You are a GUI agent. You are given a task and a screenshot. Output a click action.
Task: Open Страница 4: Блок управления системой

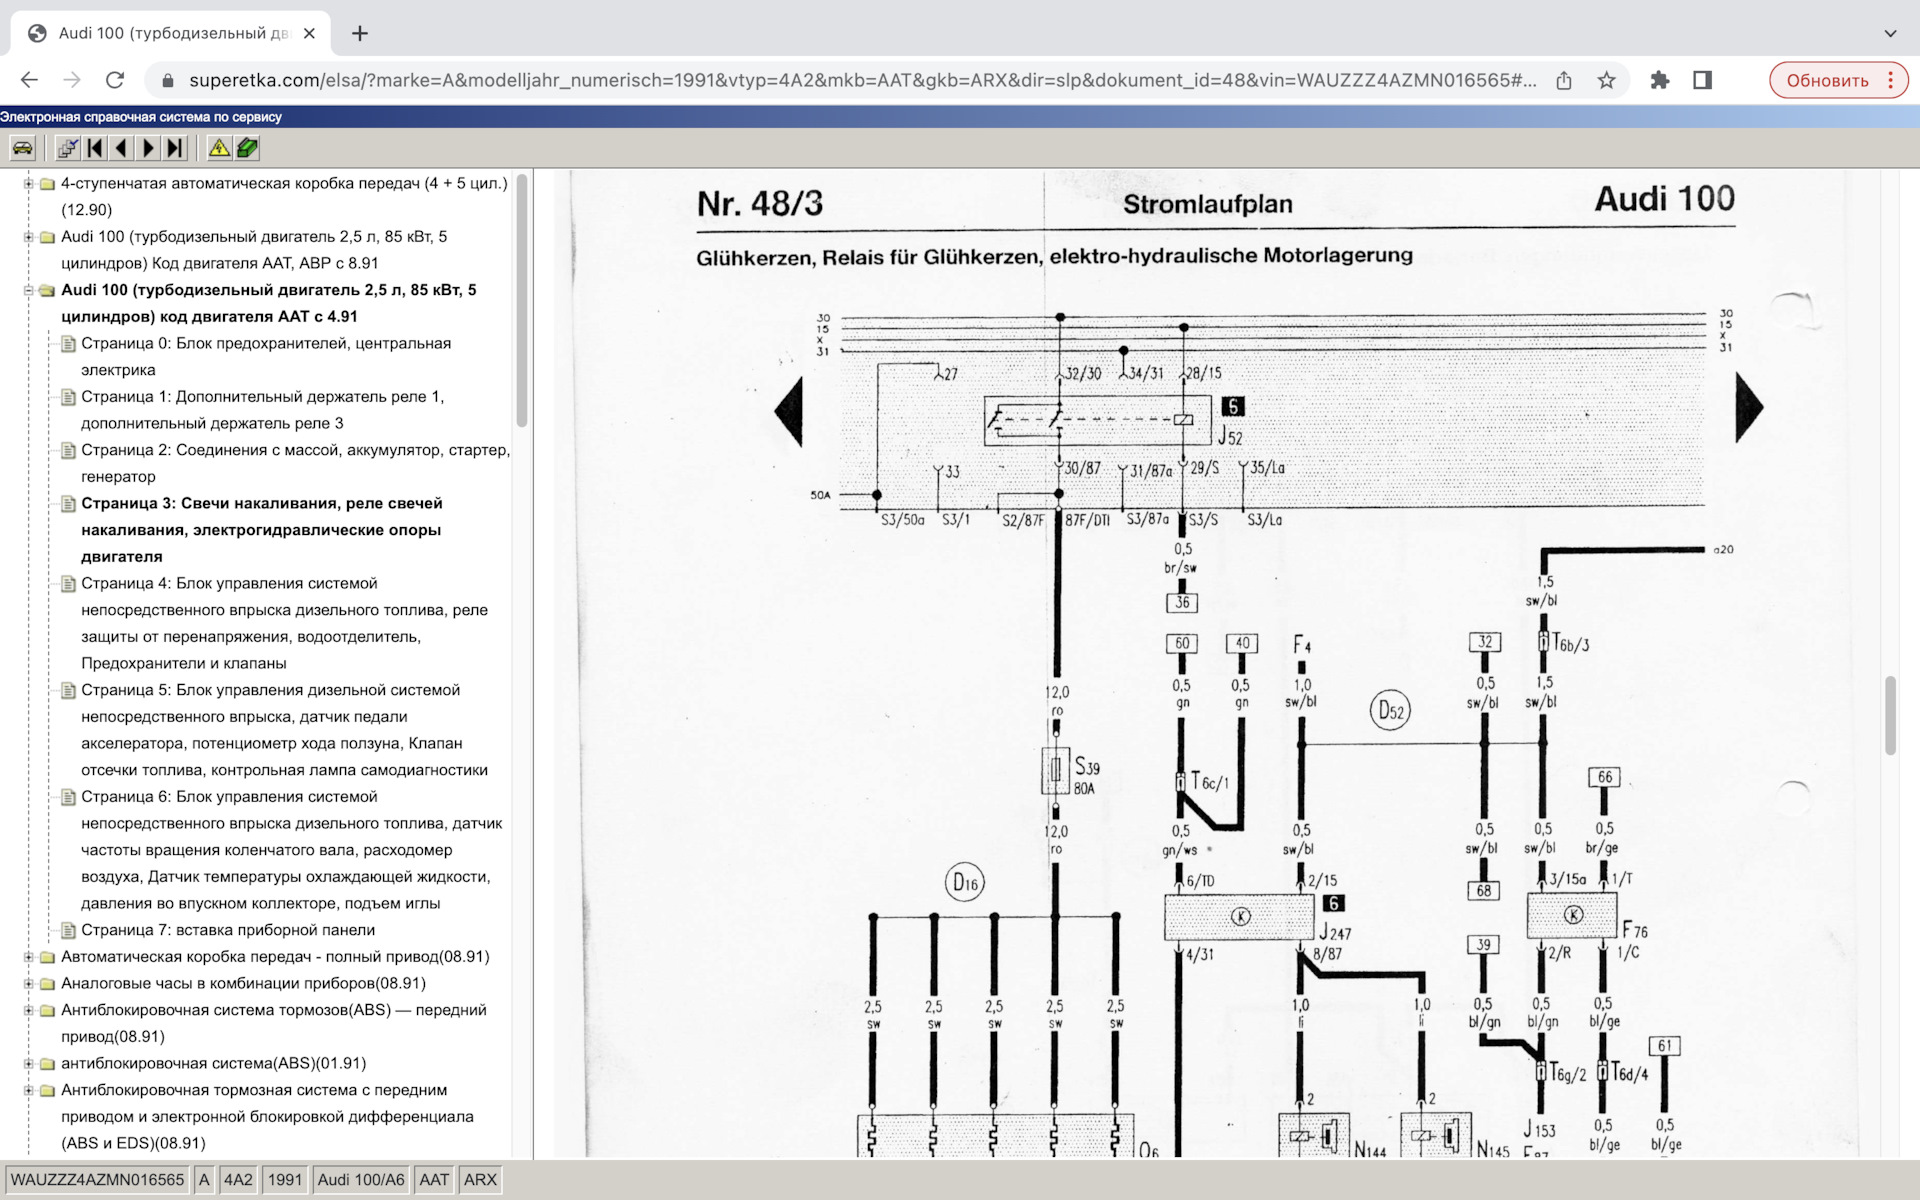pos(285,623)
